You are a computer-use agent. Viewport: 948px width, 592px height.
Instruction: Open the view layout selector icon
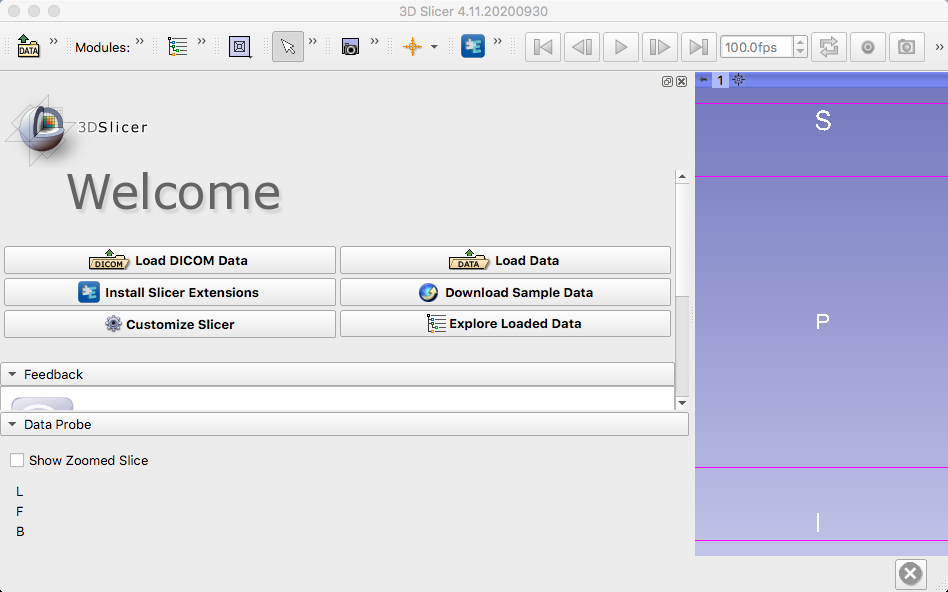240,47
